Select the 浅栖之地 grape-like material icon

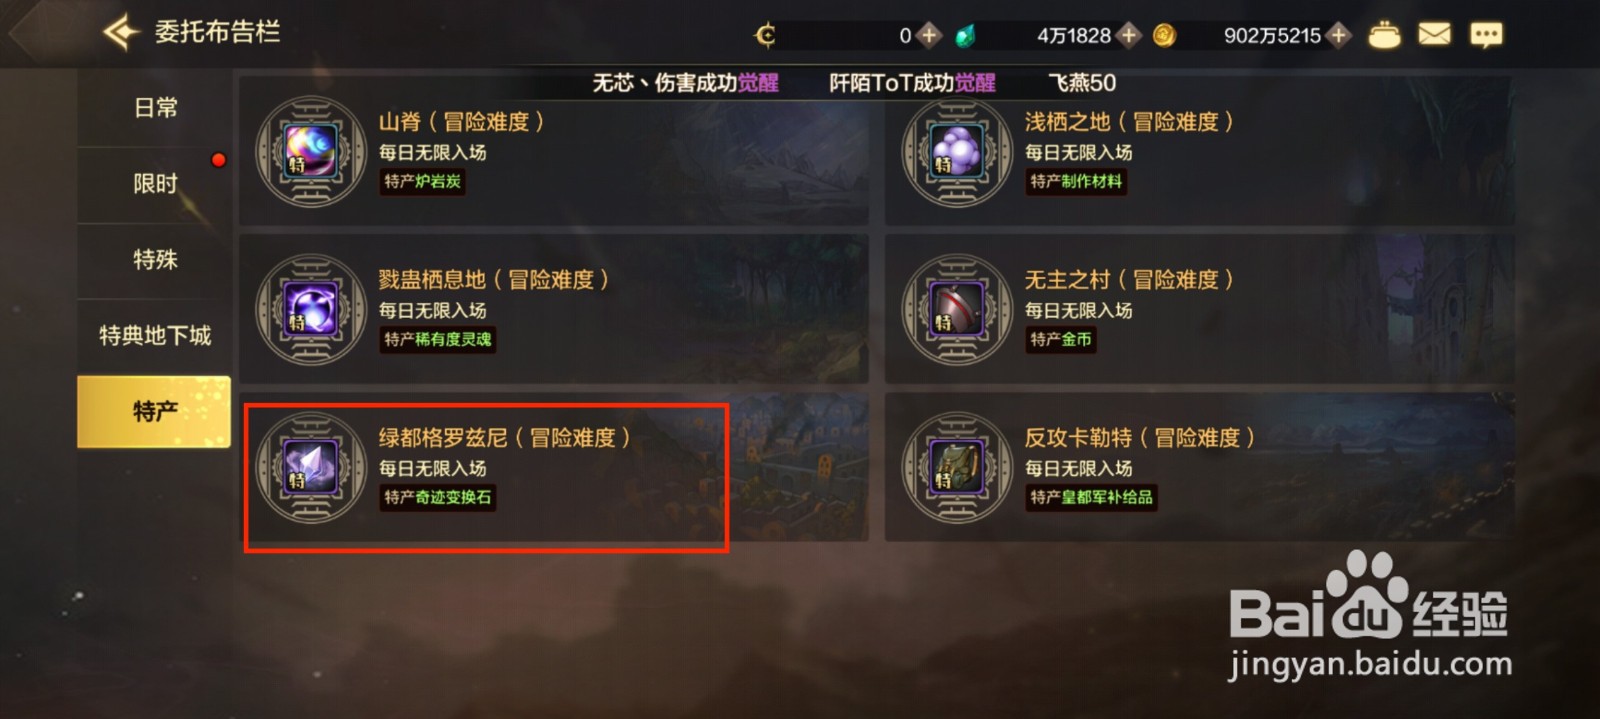[957, 151]
